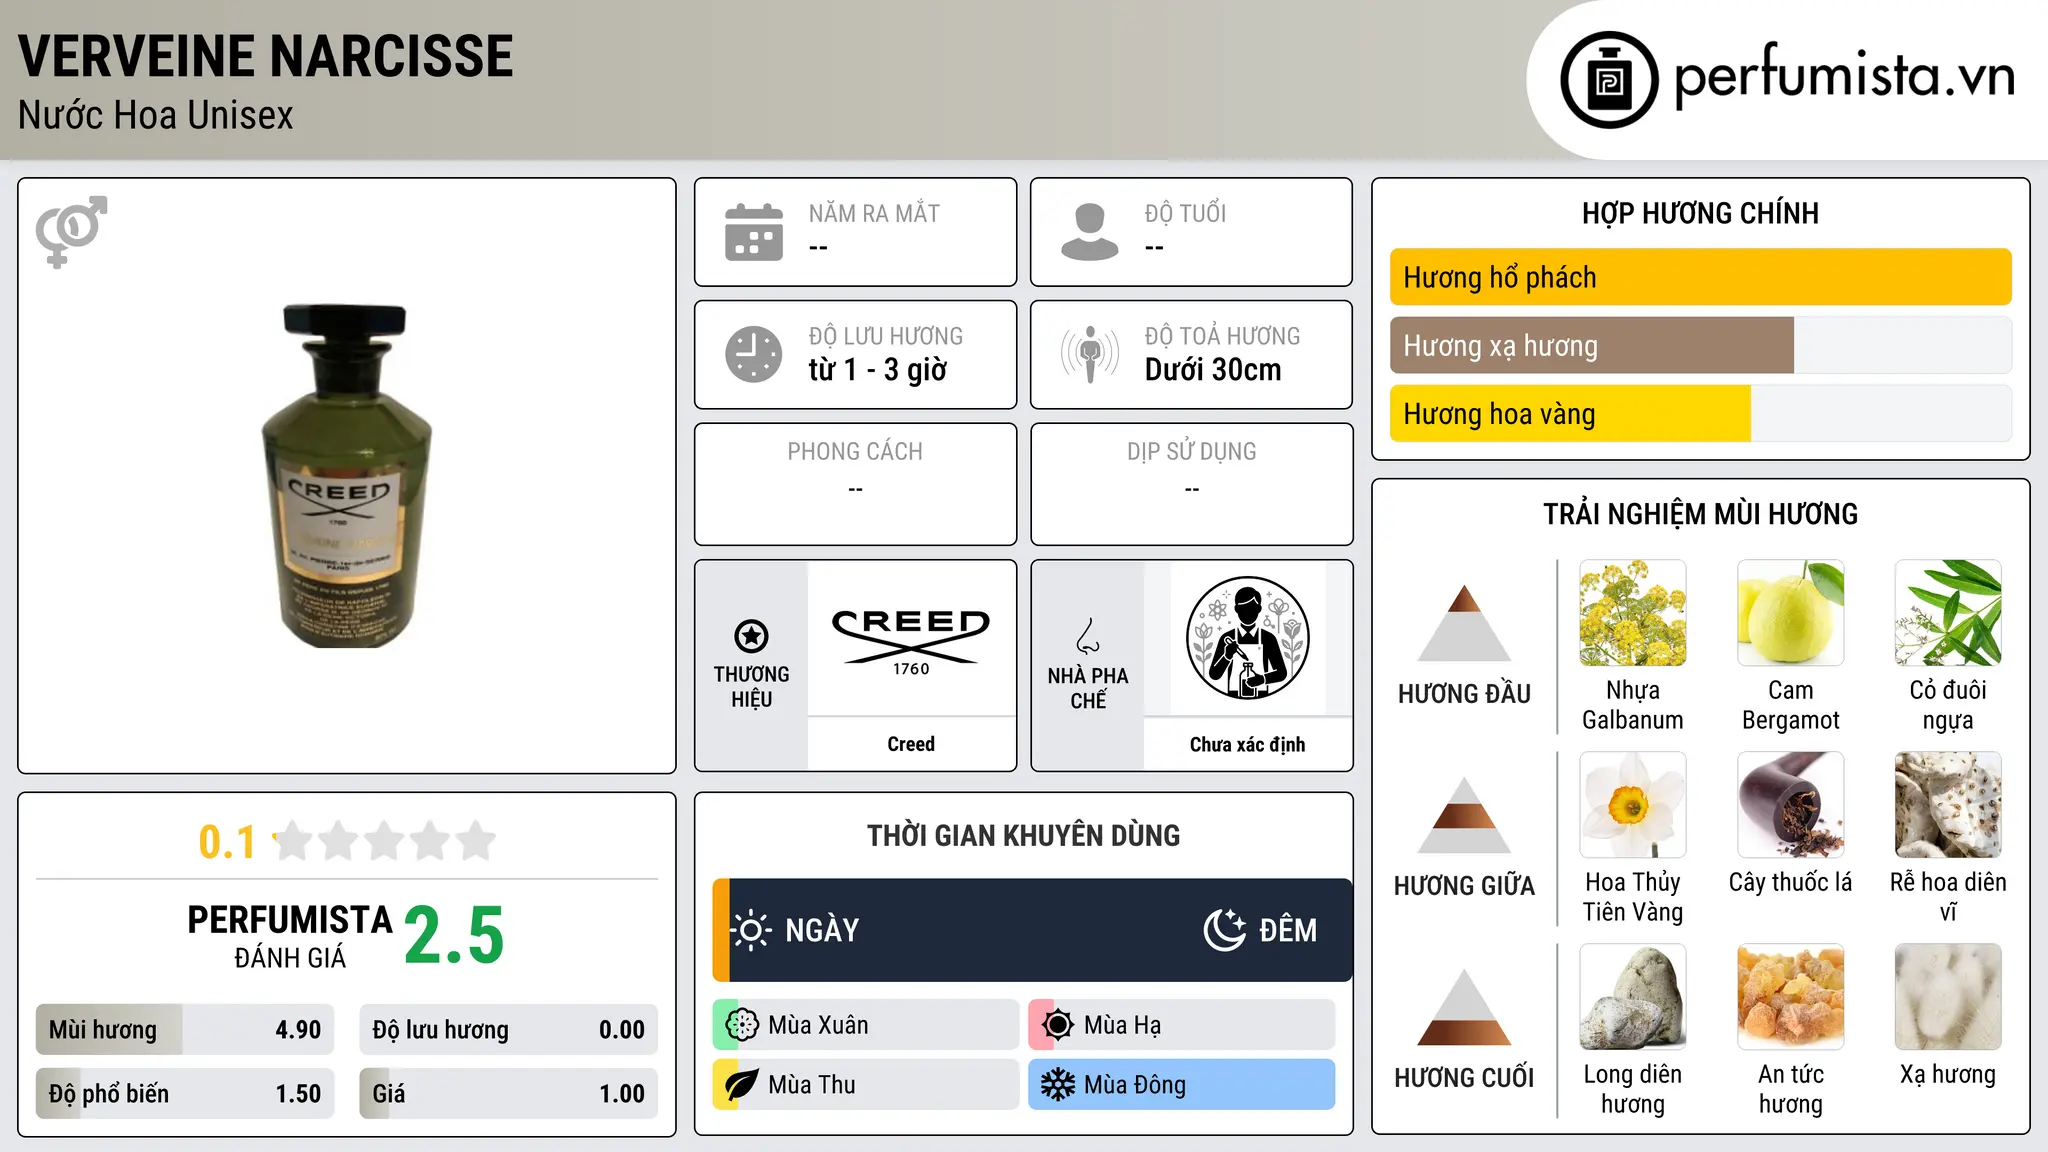Click the DỊP SỬ DỤNG label
Image resolution: width=2048 pixels, height=1152 pixels.
tap(1192, 452)
